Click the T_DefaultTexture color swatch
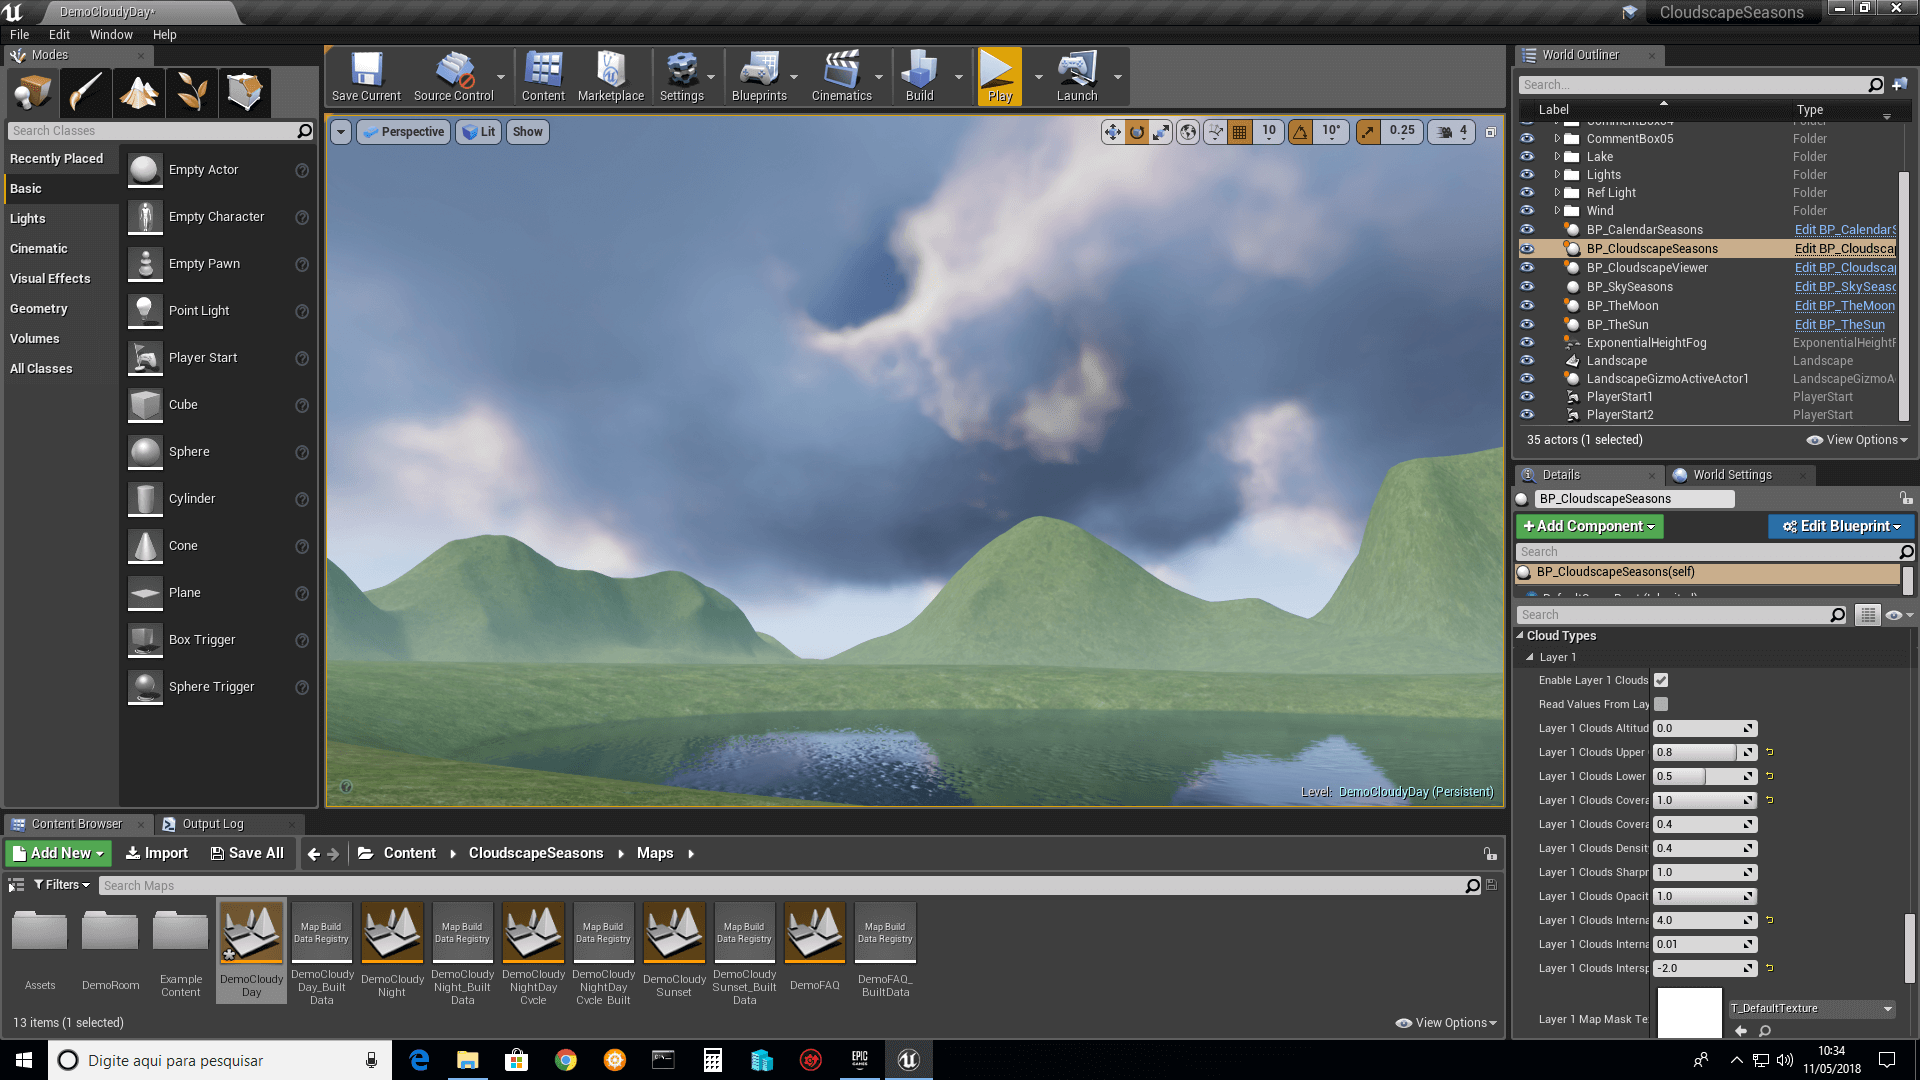This screenshot has height=1080, width=1920. point(1689,1011)
